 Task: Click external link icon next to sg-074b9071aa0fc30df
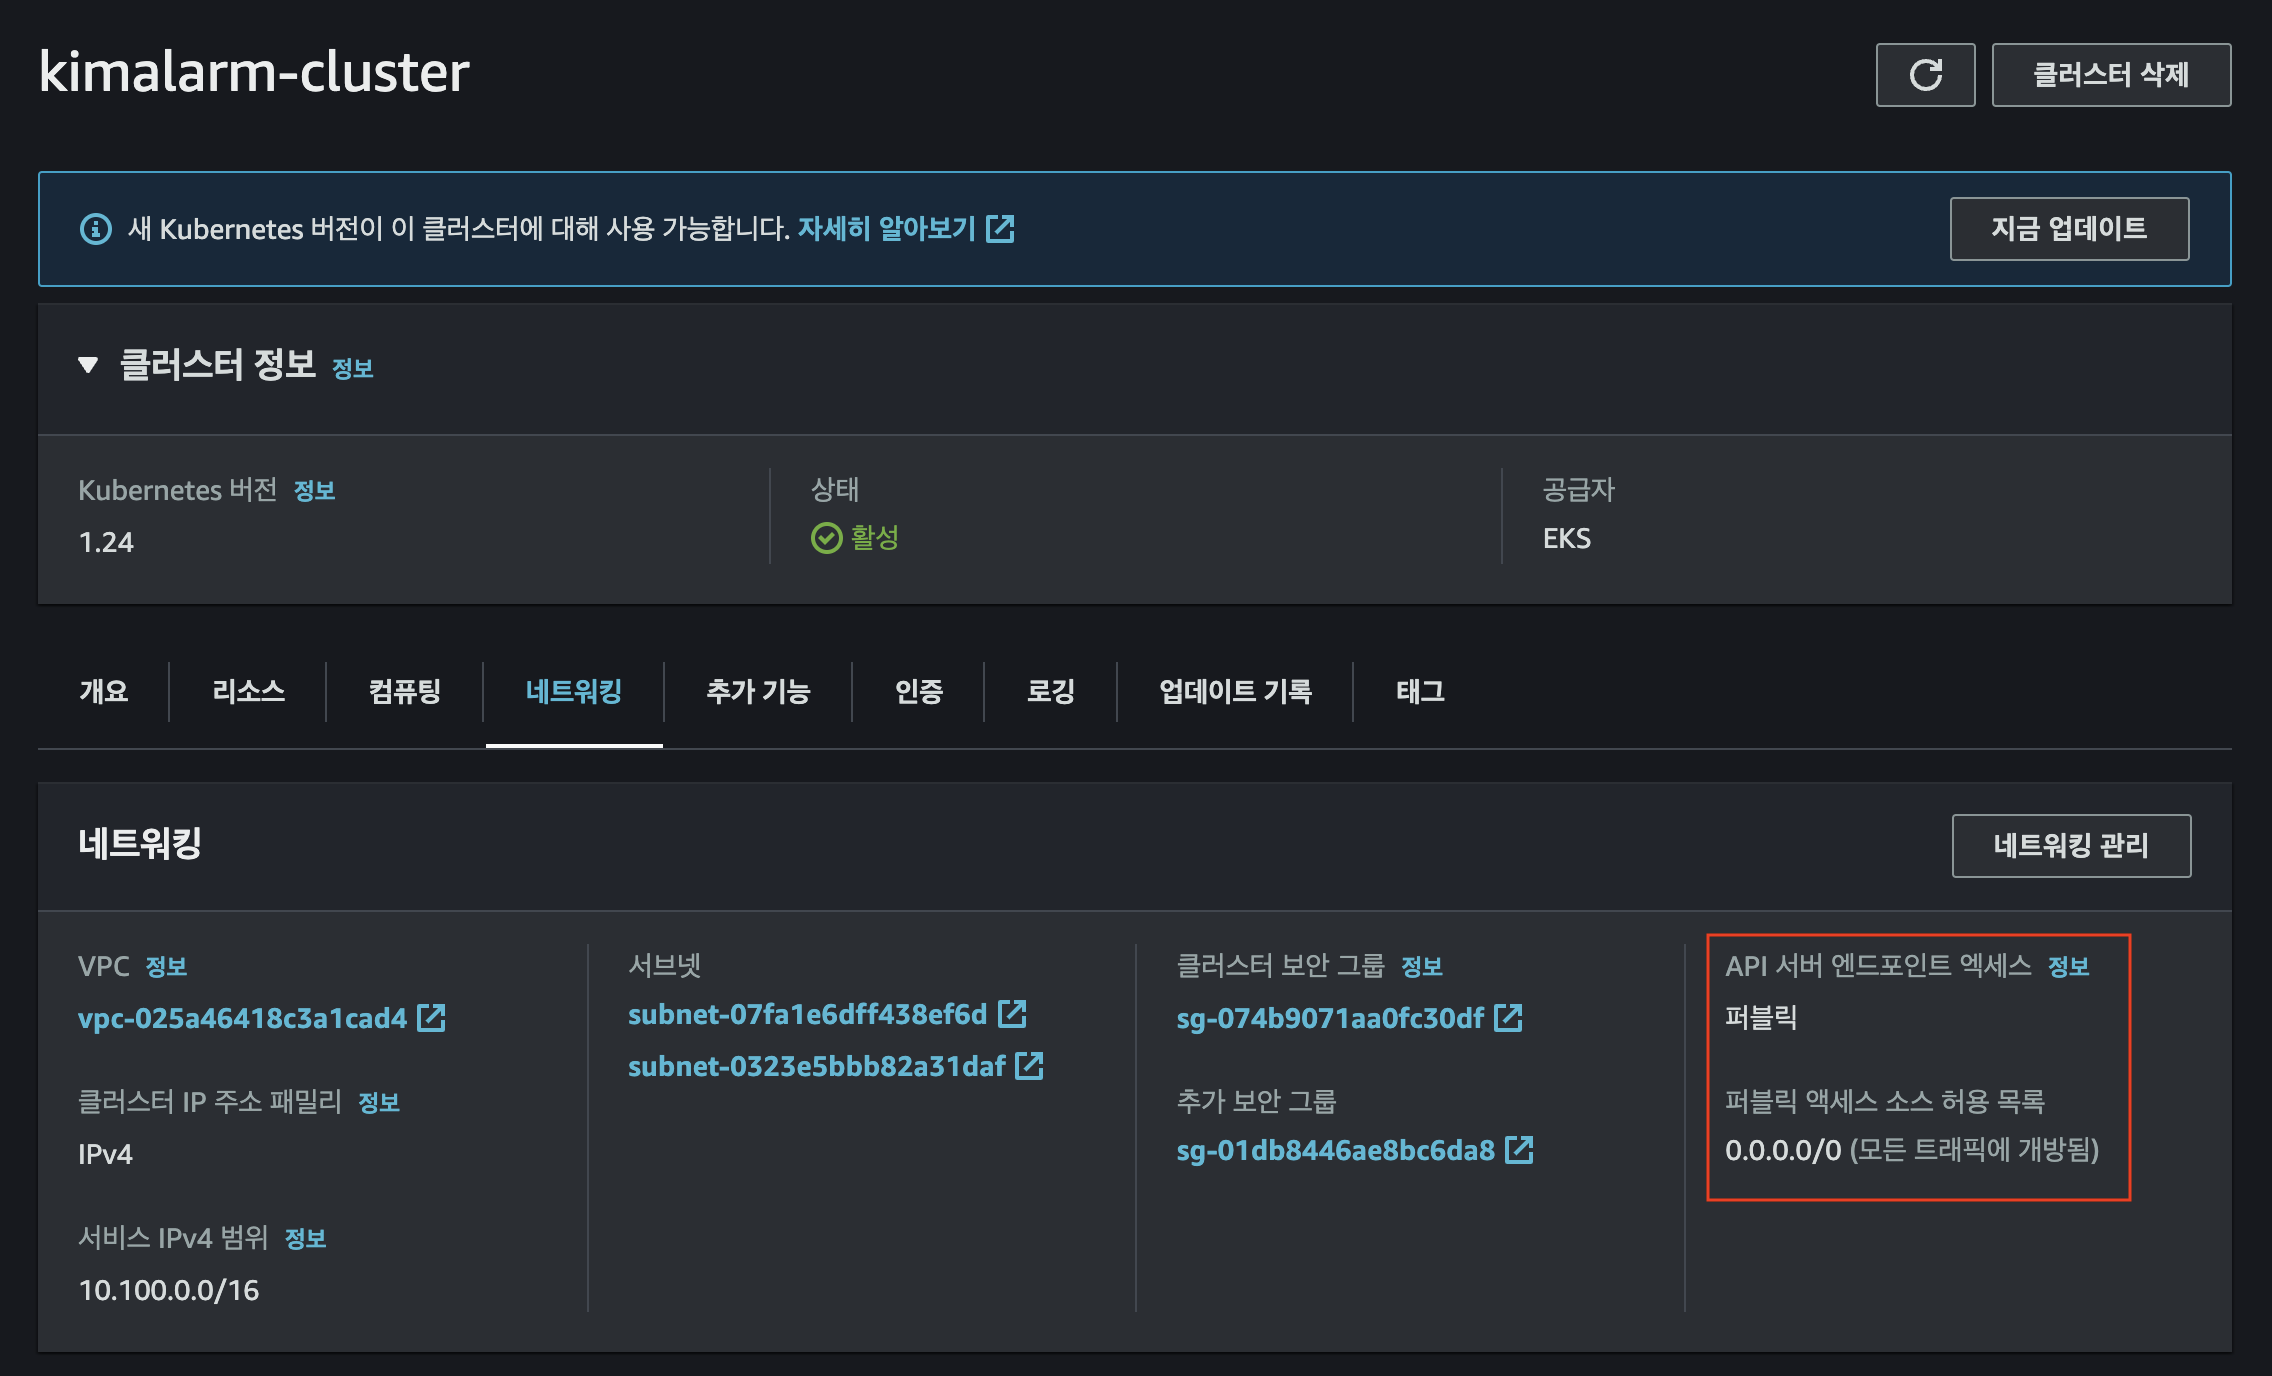click(x=1508, y=1018)
